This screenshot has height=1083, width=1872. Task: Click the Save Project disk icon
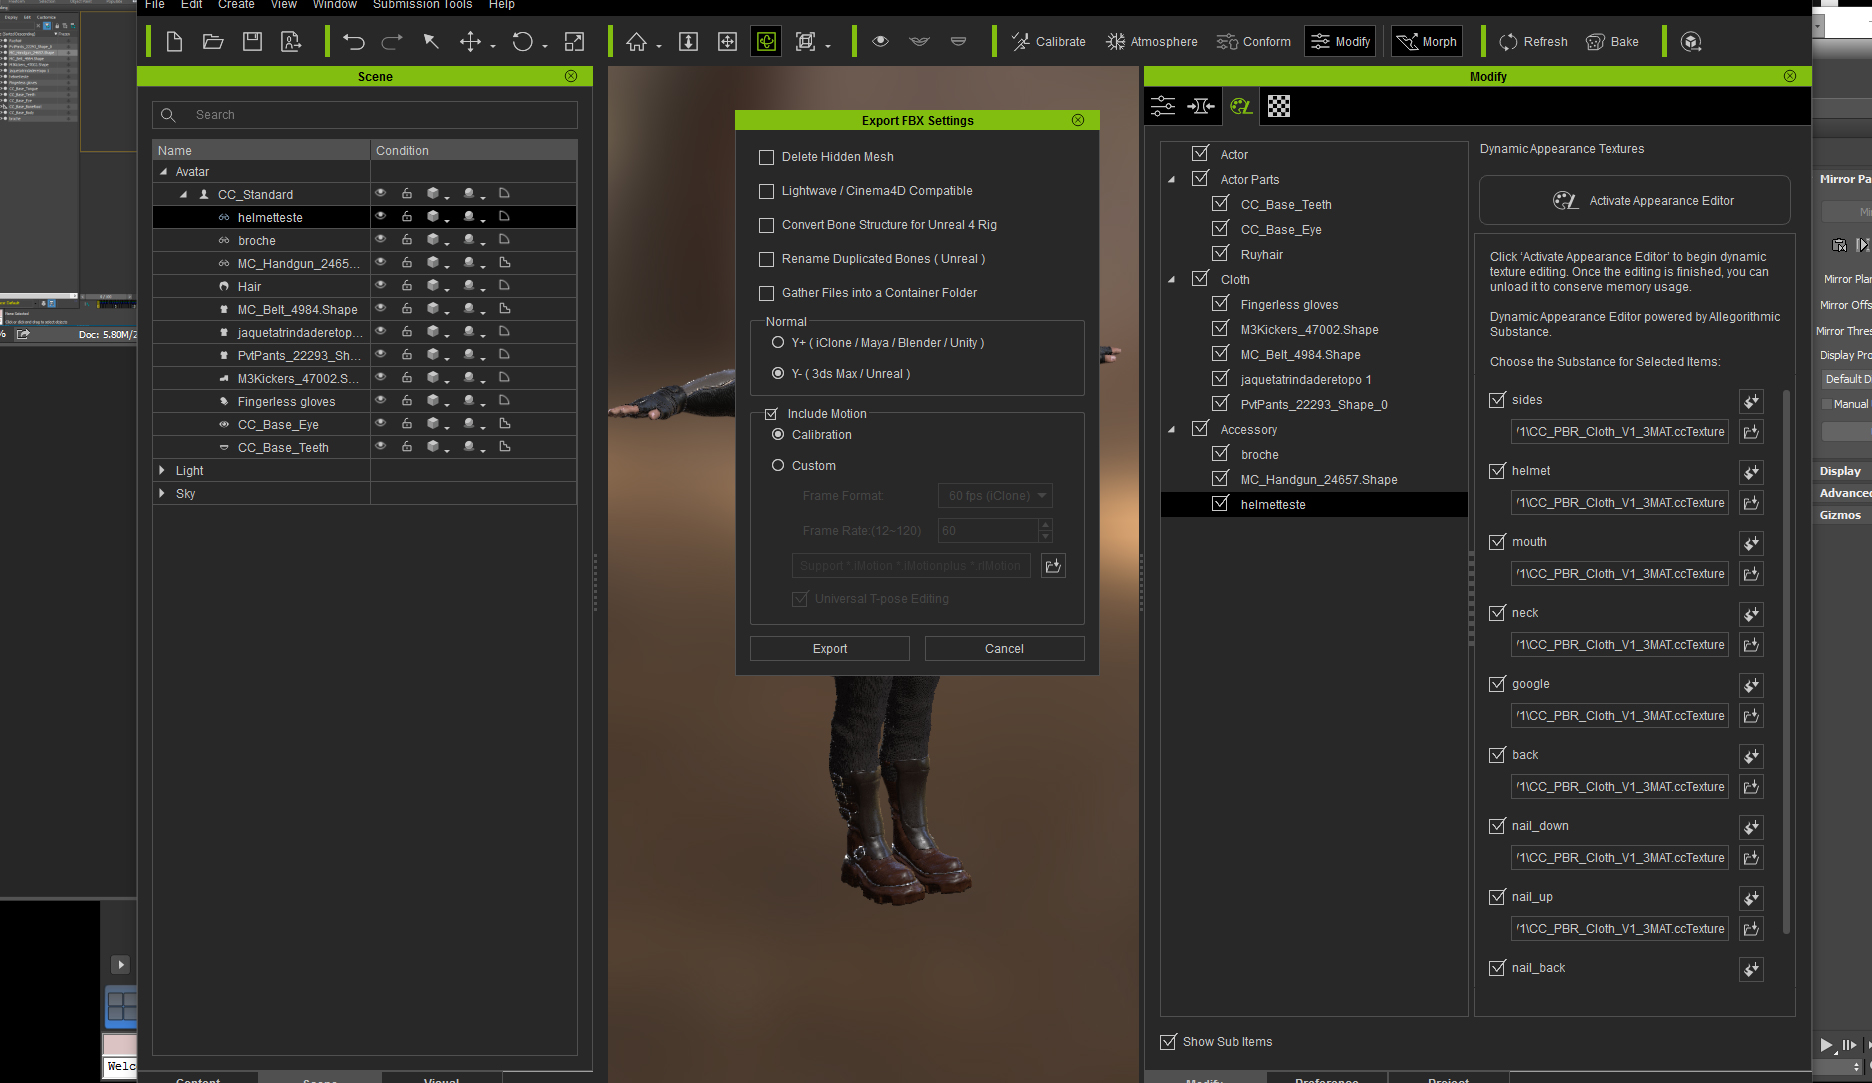click(252, 41)
